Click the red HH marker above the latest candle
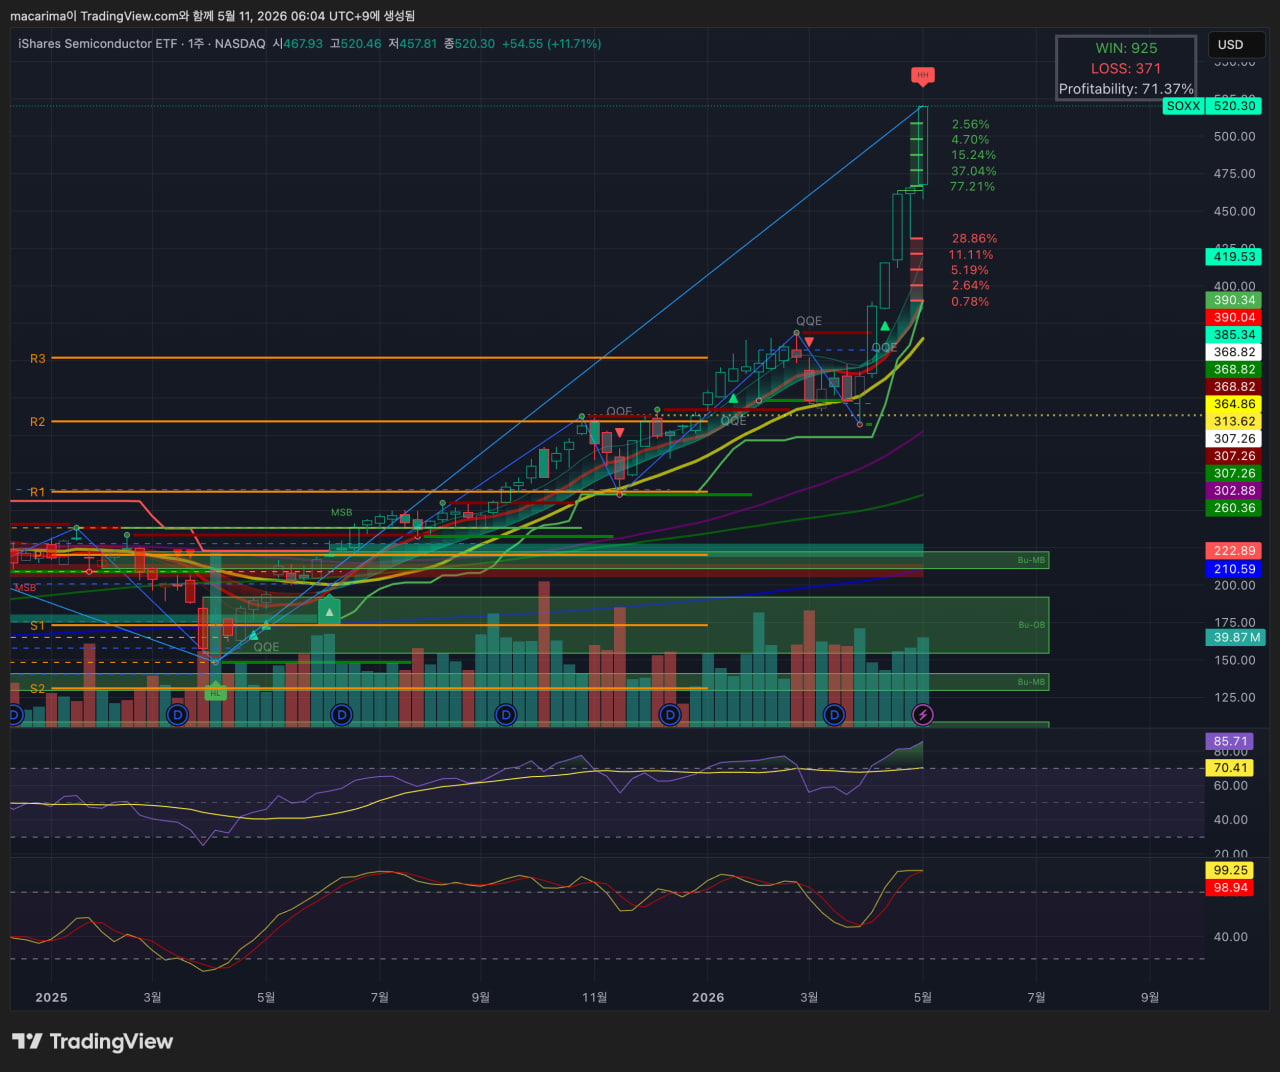Viewport: 1280px width, 1072px height. pos(923,76)
